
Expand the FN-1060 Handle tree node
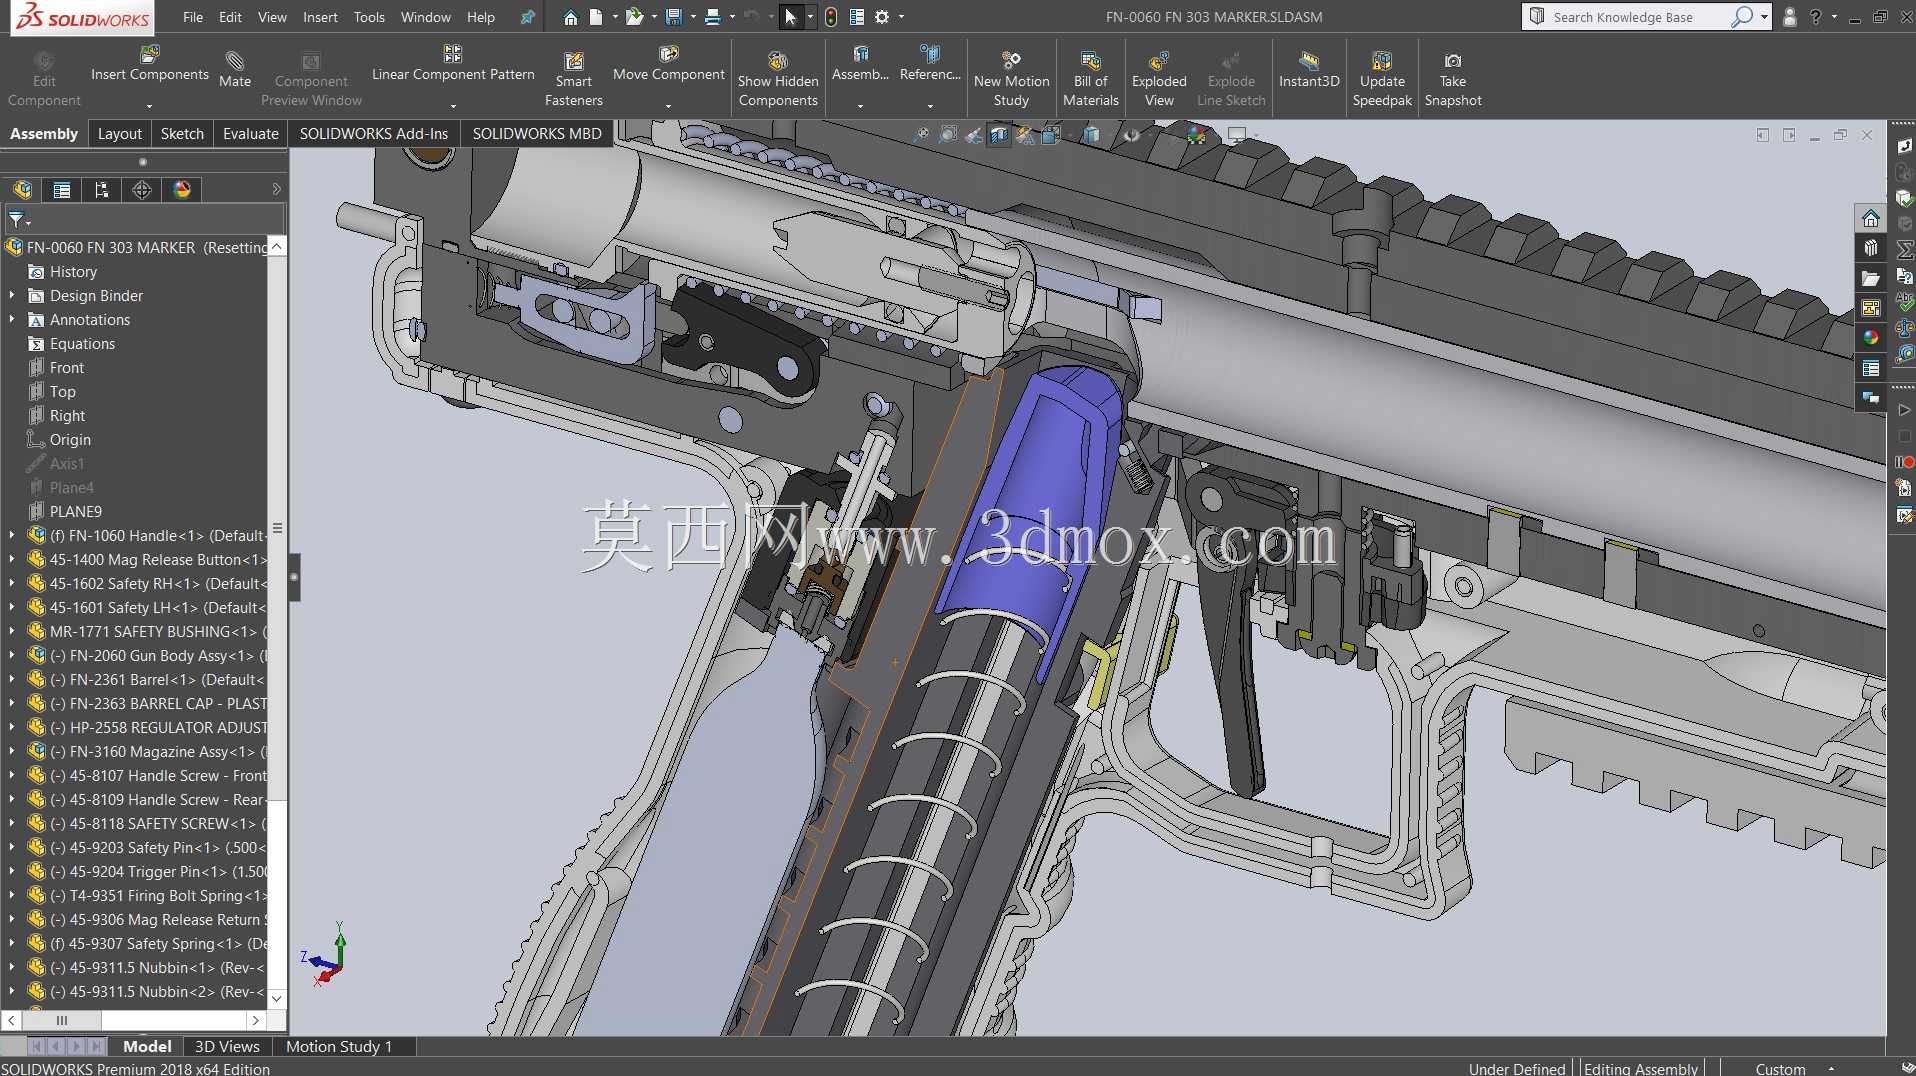[12, 536]
